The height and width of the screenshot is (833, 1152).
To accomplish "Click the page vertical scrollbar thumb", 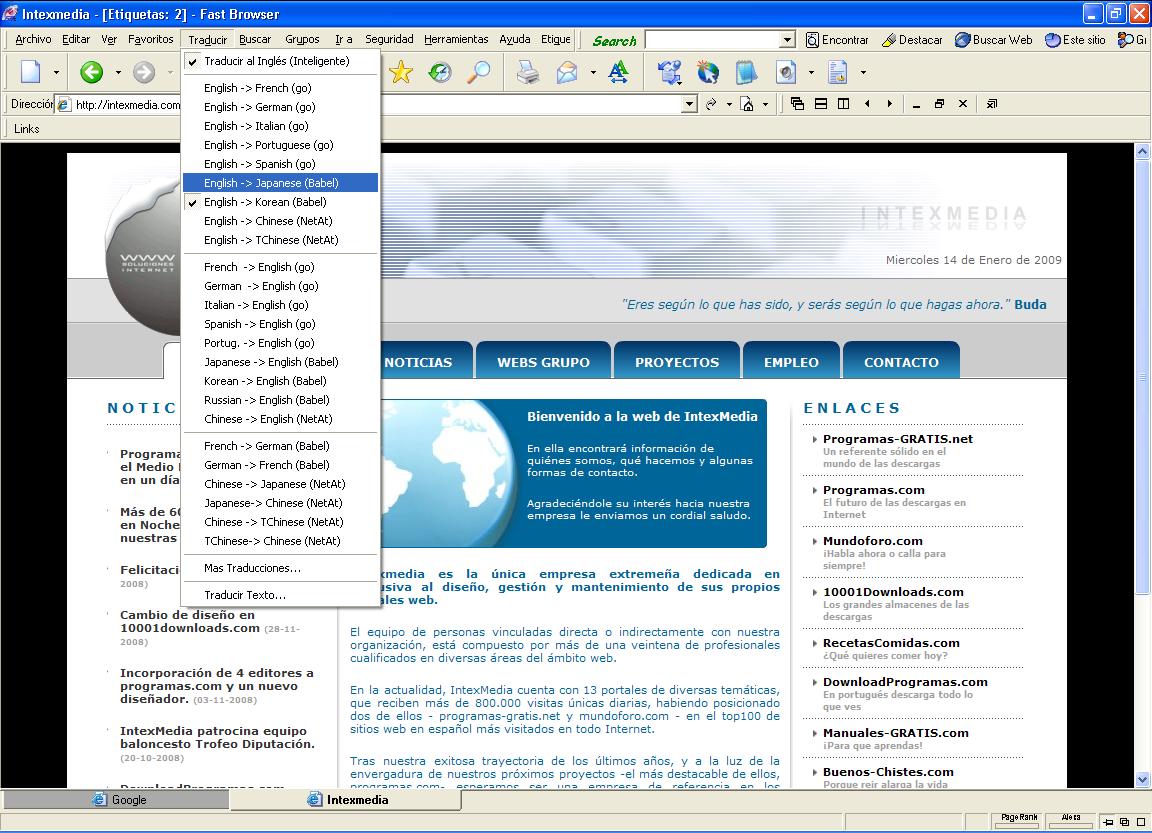I will pos(1142,378).
